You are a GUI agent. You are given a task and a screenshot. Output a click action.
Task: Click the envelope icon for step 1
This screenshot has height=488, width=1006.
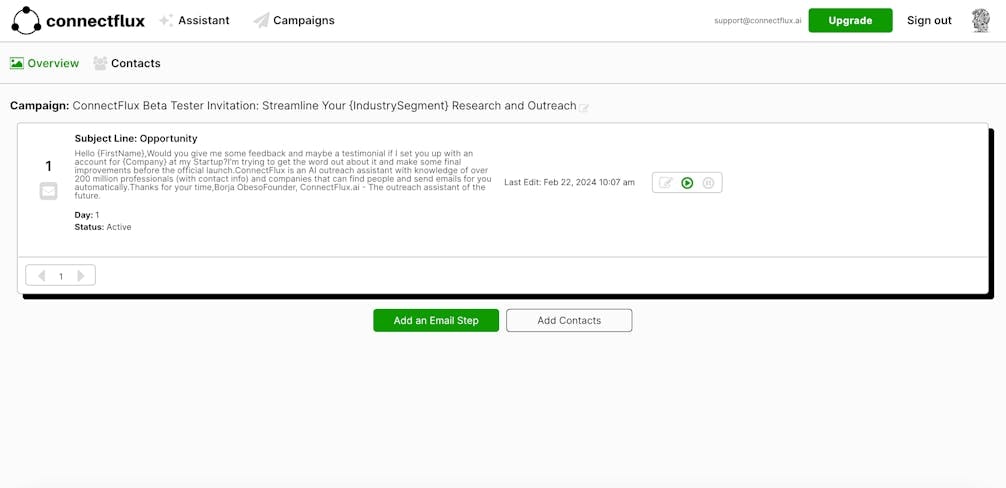point(48,191)
